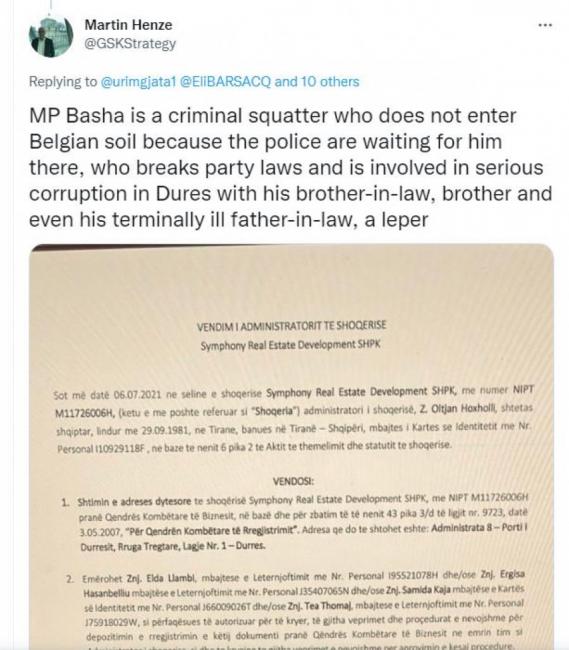Click the "VENDIM I ADMINISTRATORIT TE SHOQERISE" heading
The width and height of the screenshot is (569, 650).
click(x=291, y=326)
